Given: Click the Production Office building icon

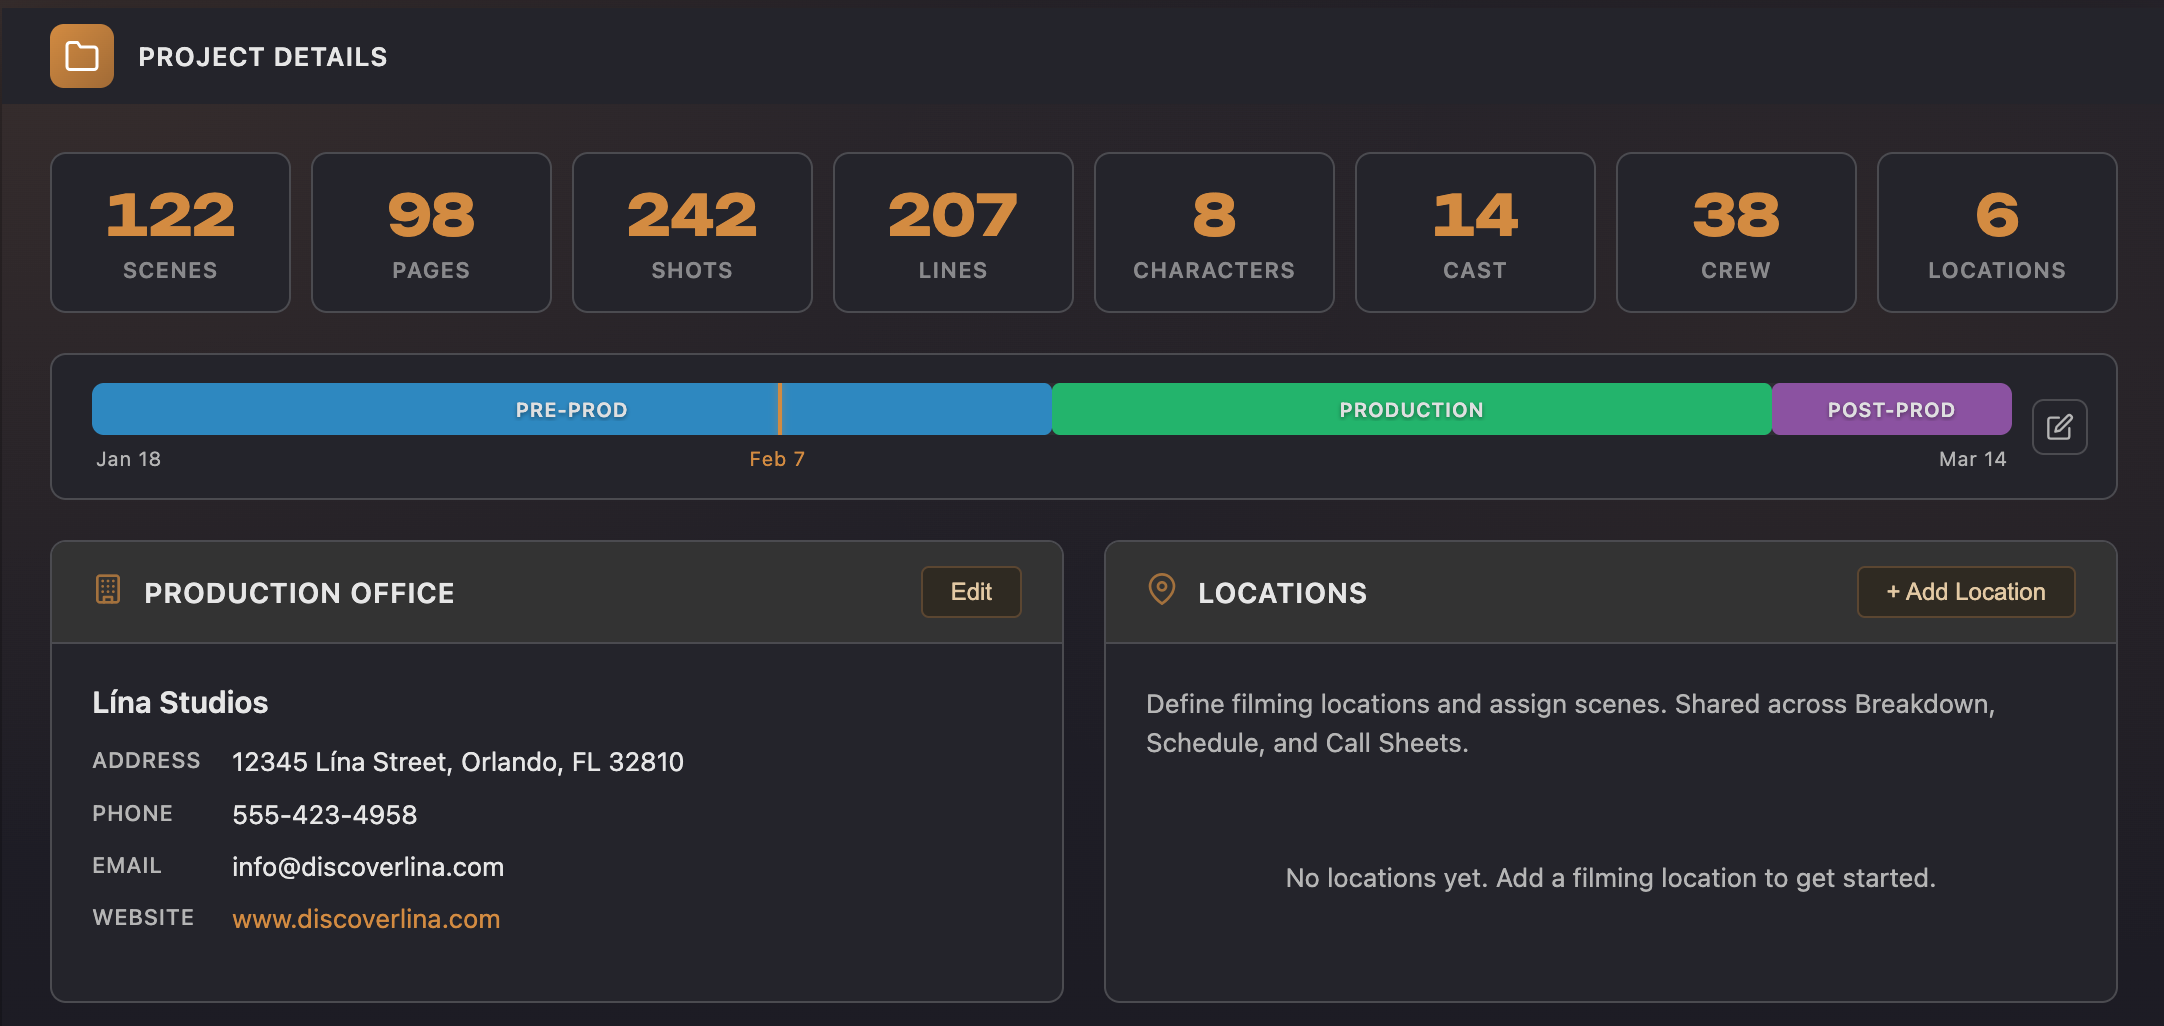Looking at the screenshot, I should [108, 590].
